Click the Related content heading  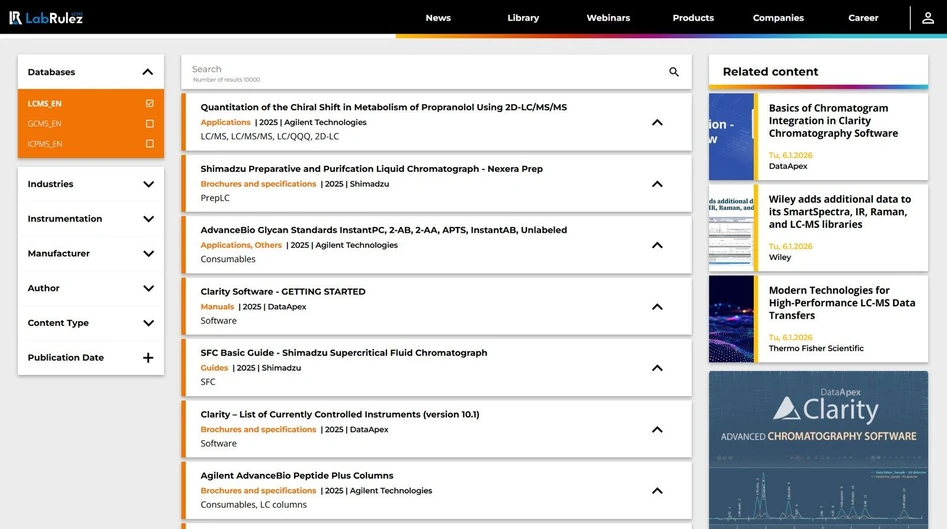tap(771, 72)
